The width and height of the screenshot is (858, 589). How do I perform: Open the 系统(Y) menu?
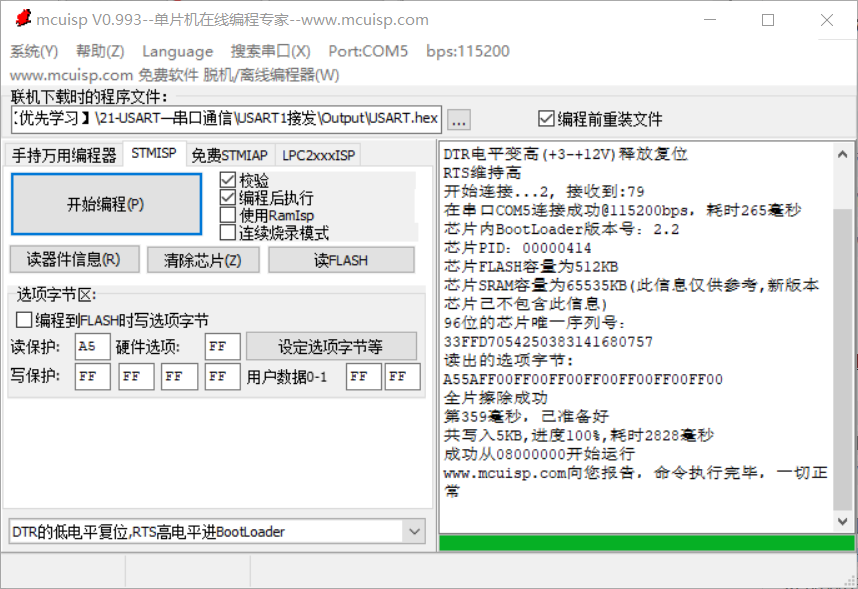click(x=33, y=51)
